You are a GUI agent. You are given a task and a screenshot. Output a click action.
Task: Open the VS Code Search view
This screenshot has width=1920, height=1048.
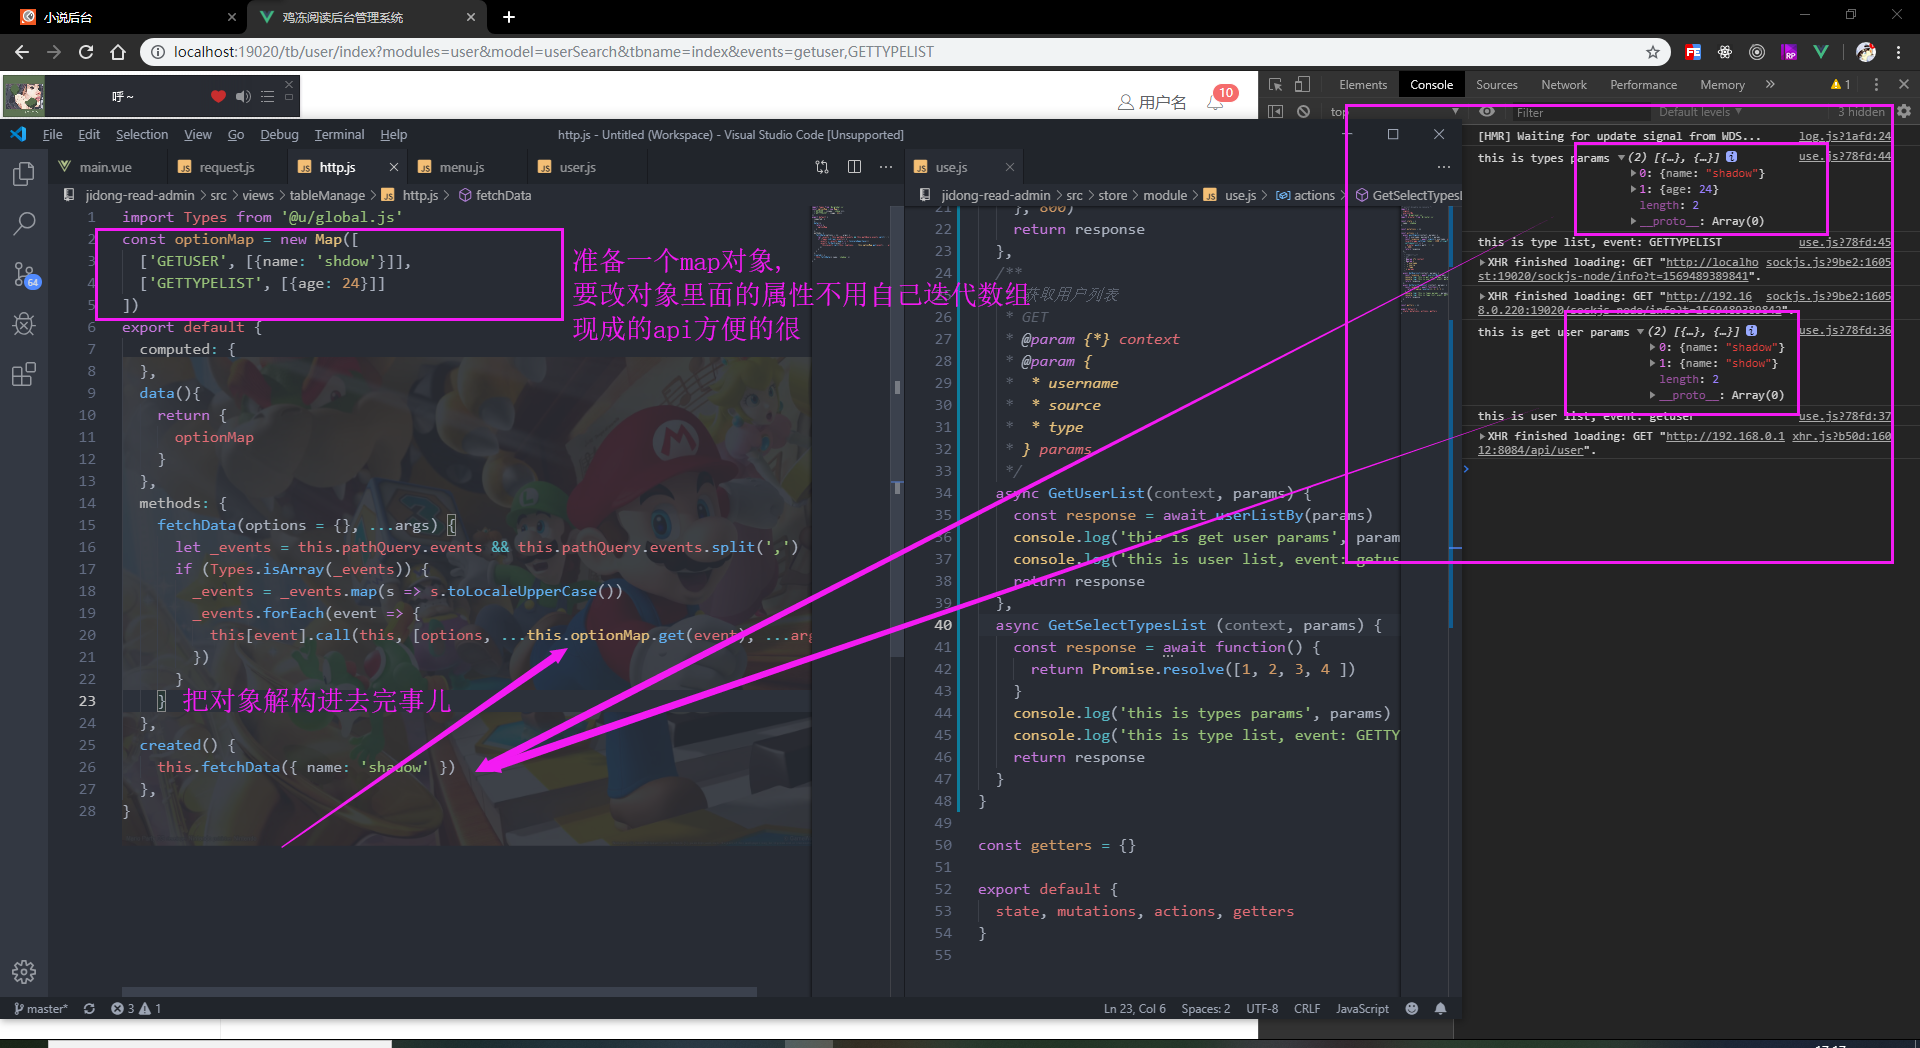(x=24, y=224)
